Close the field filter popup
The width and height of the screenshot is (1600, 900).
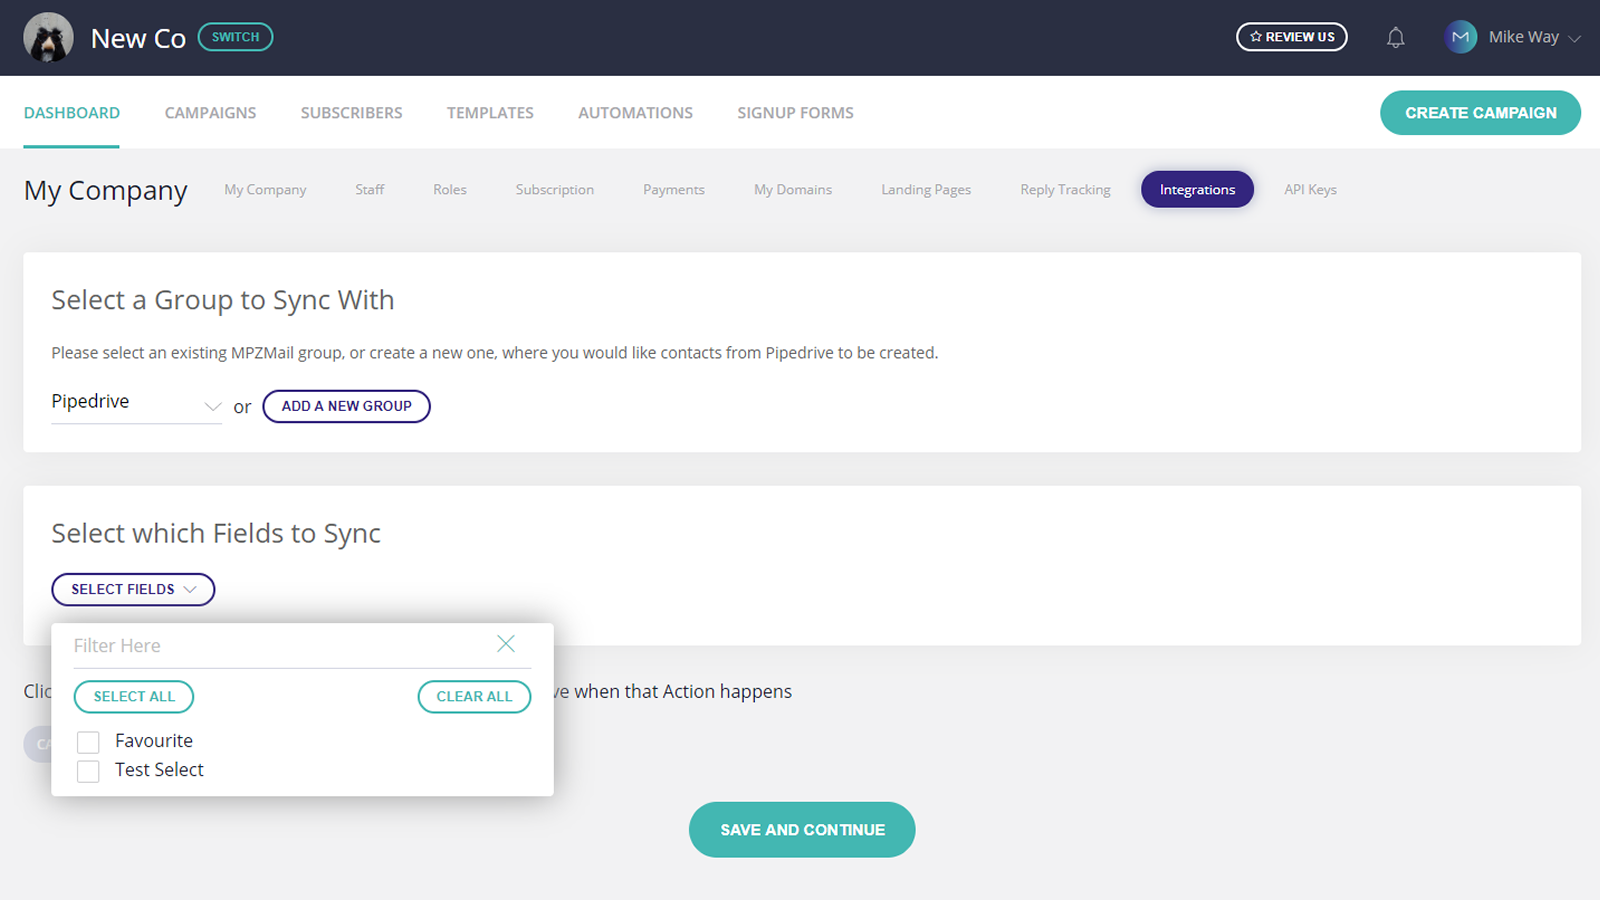506,644
